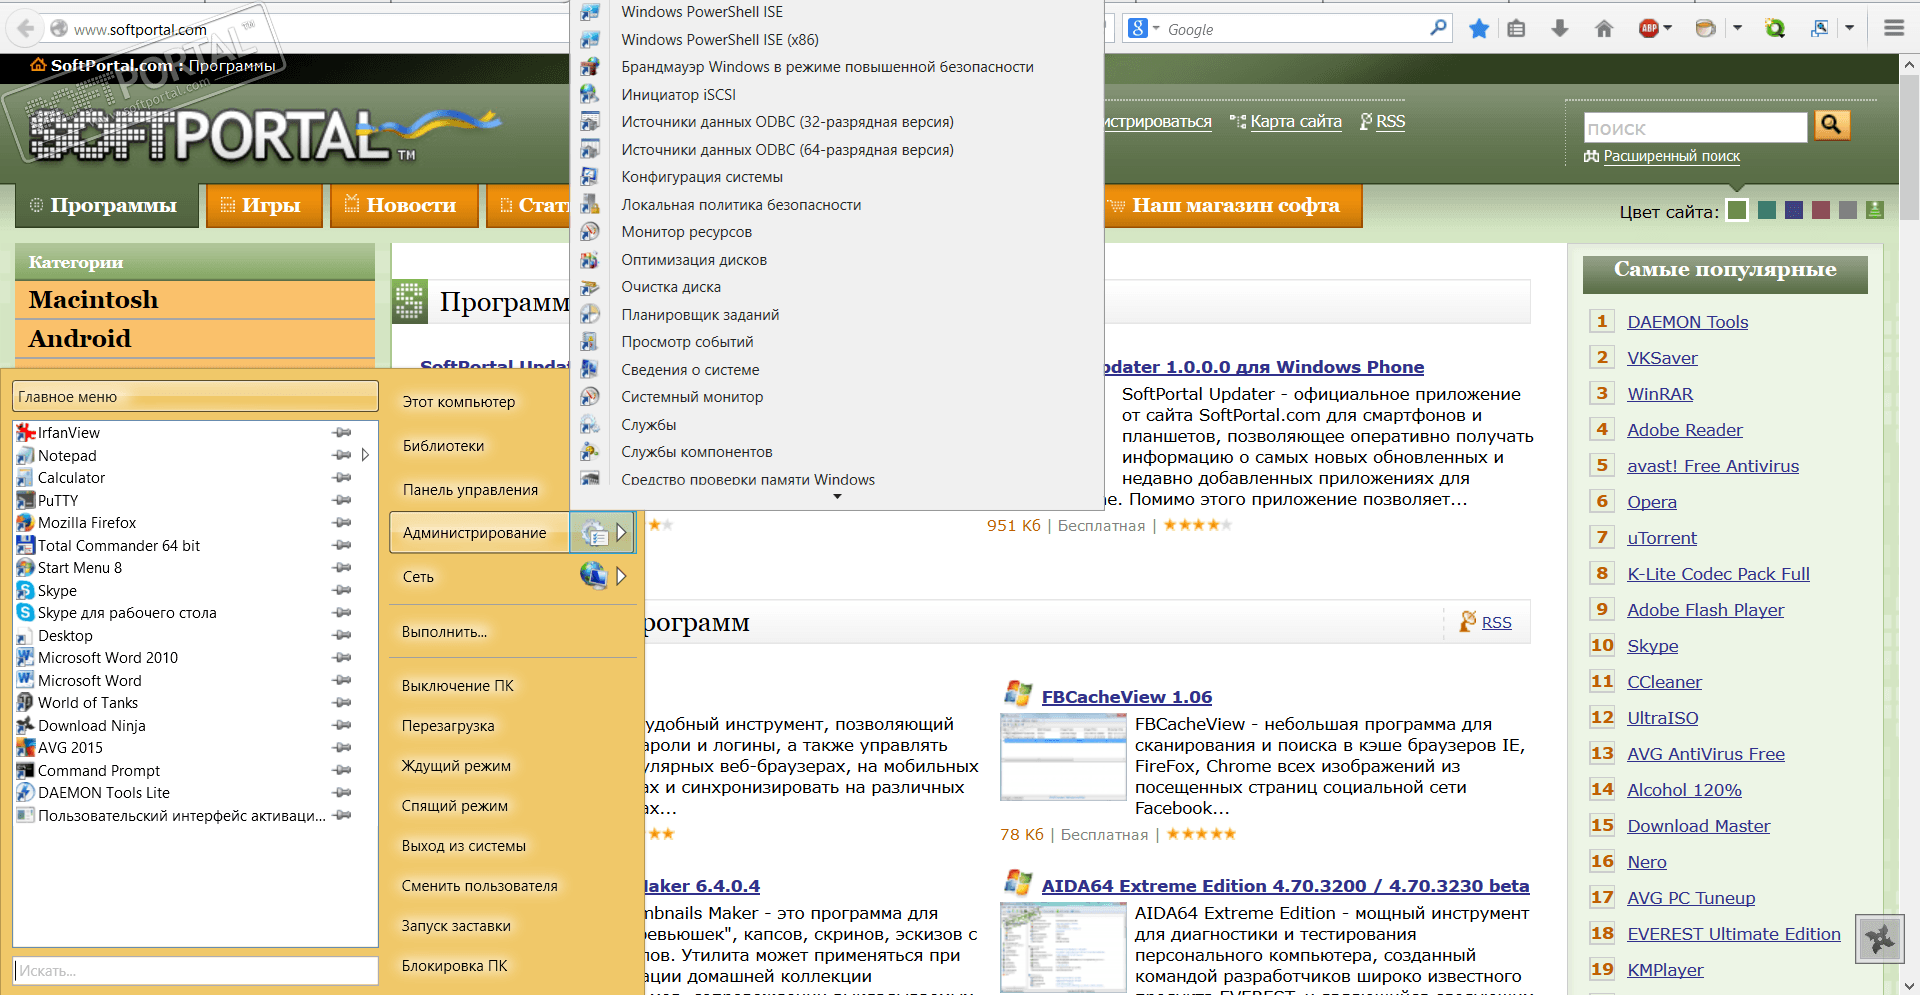The height and width of the screenshot is (995, 1920).
Task: Toggle the pin for Command Prompt
Action: click(342, 771)
